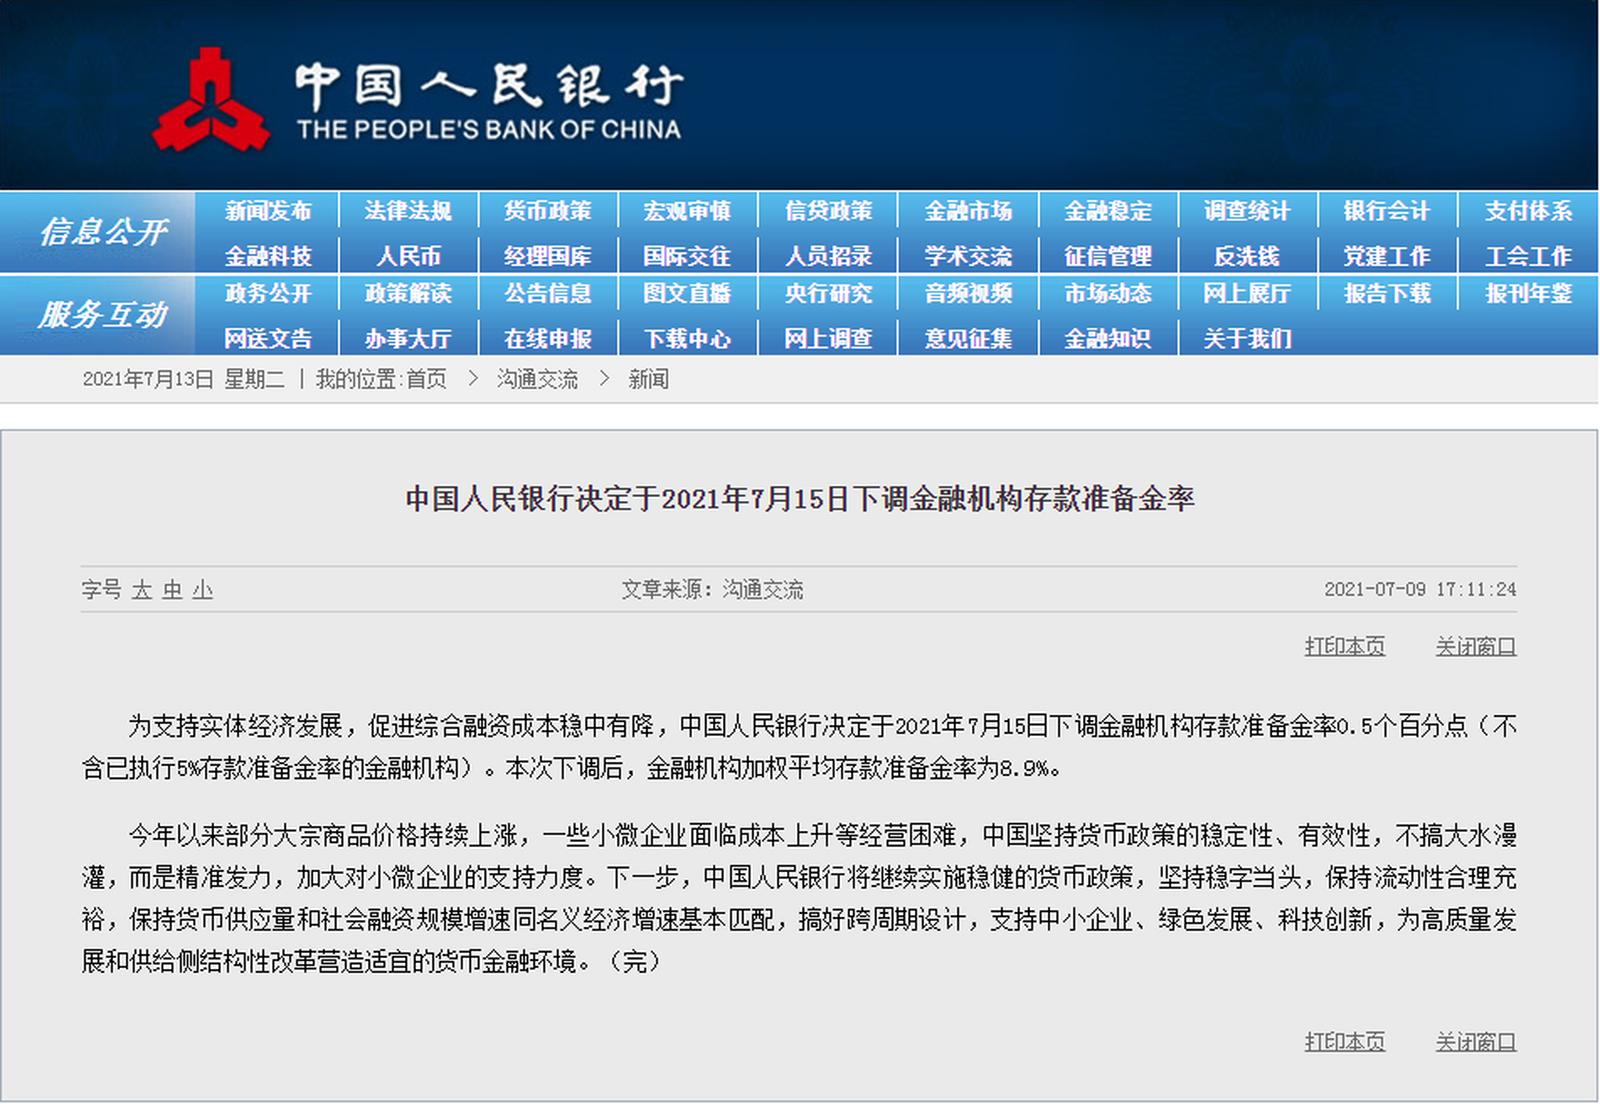Navigate to 政务公开
Image resolution: width=1600 pixels, height=1104 pixels.
(268, 293)
